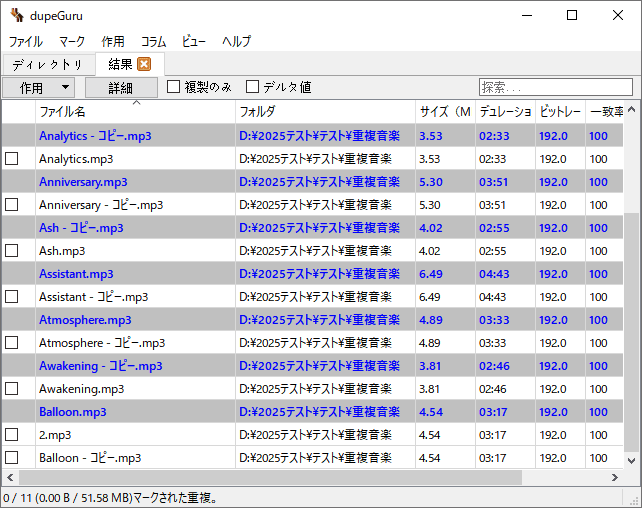The height and width of the screenshot is (508, 642).
Task: Open the コラム menu
Action: (x=153, y=41)
